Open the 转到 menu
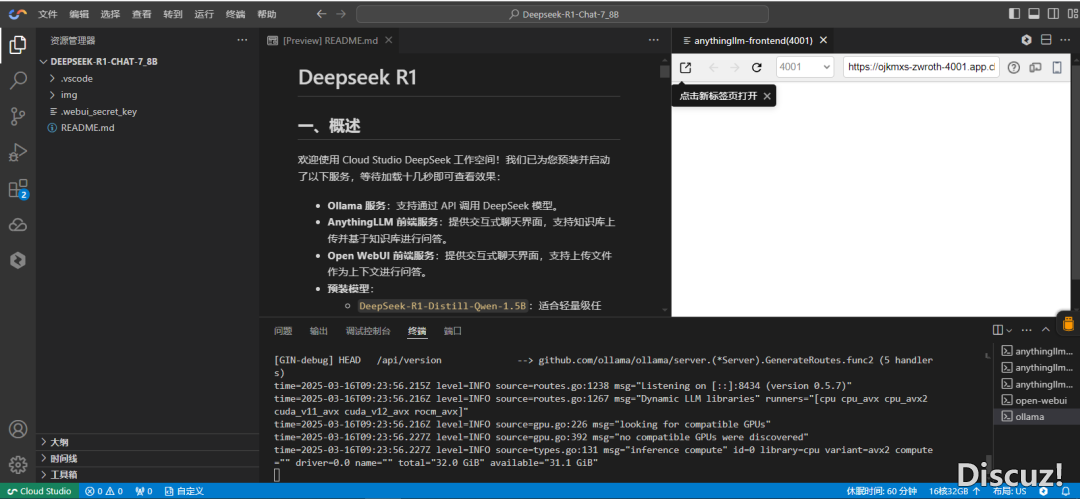This screenshot has height=499, width=1080. coord(173,14)
